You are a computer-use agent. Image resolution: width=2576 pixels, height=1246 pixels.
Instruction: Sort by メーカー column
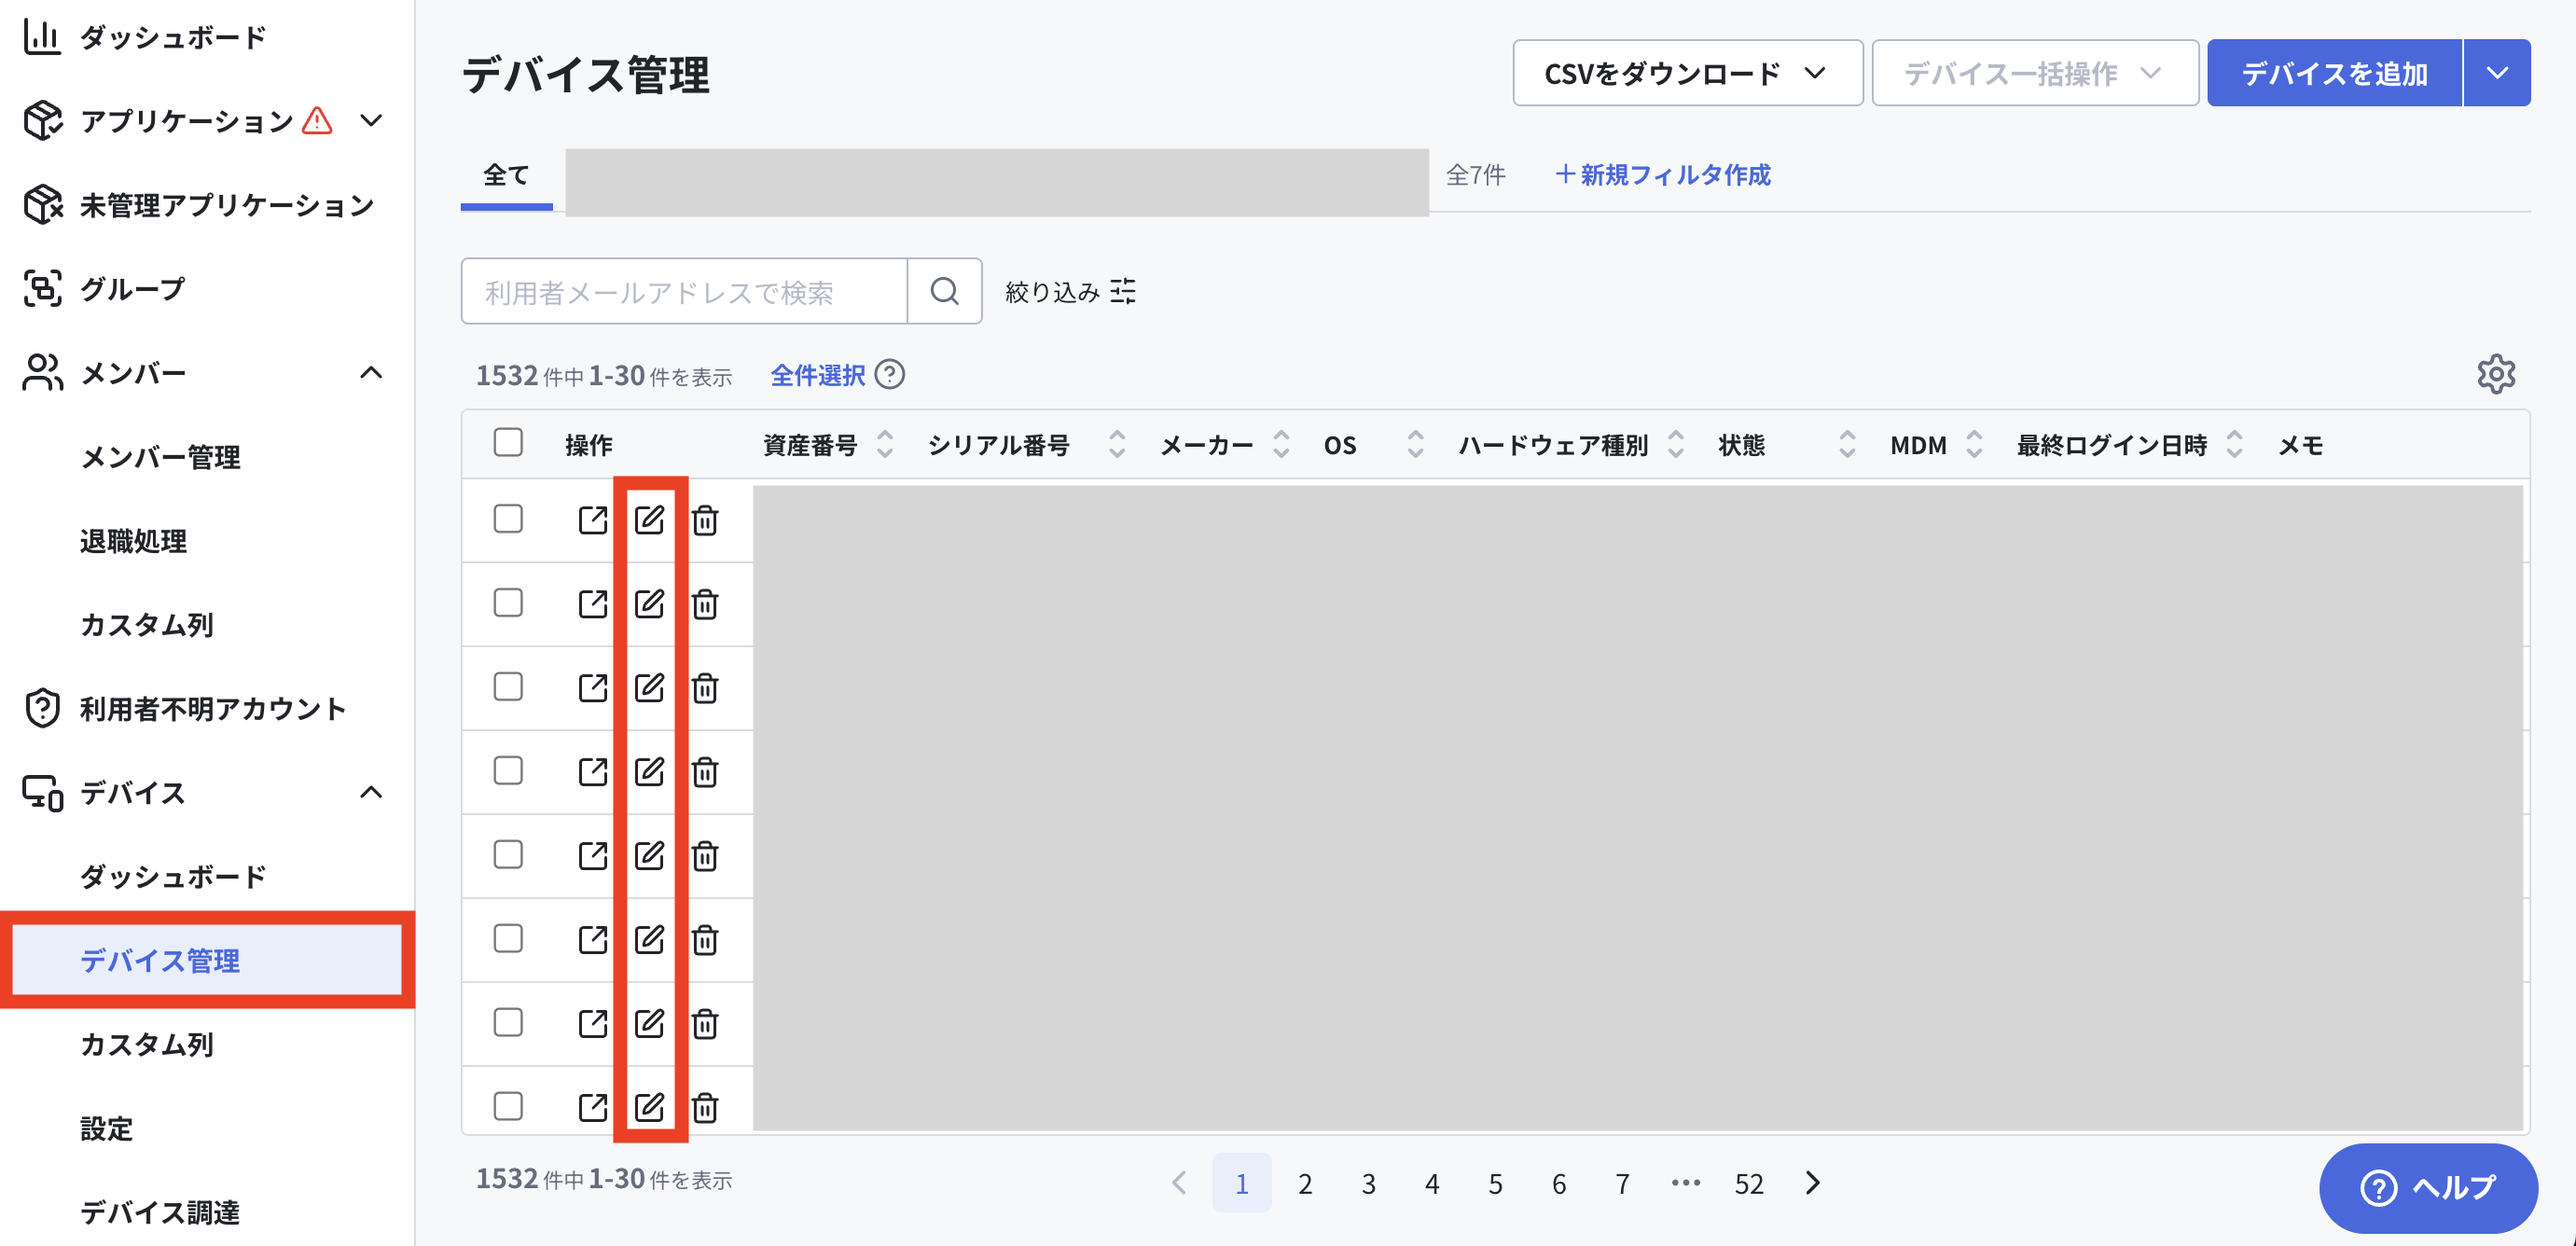point(1281,444)
